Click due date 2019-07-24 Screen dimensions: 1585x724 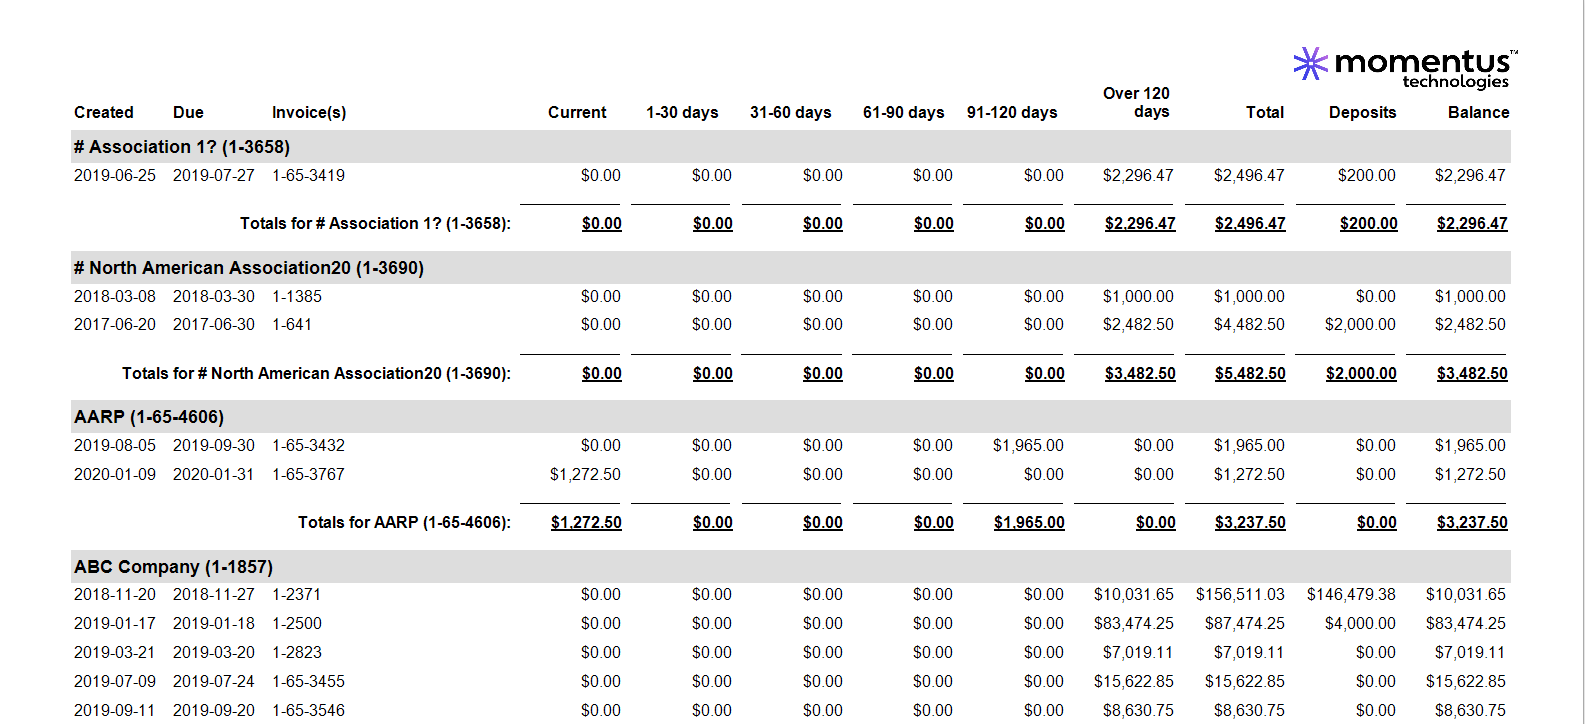point(214,681)
